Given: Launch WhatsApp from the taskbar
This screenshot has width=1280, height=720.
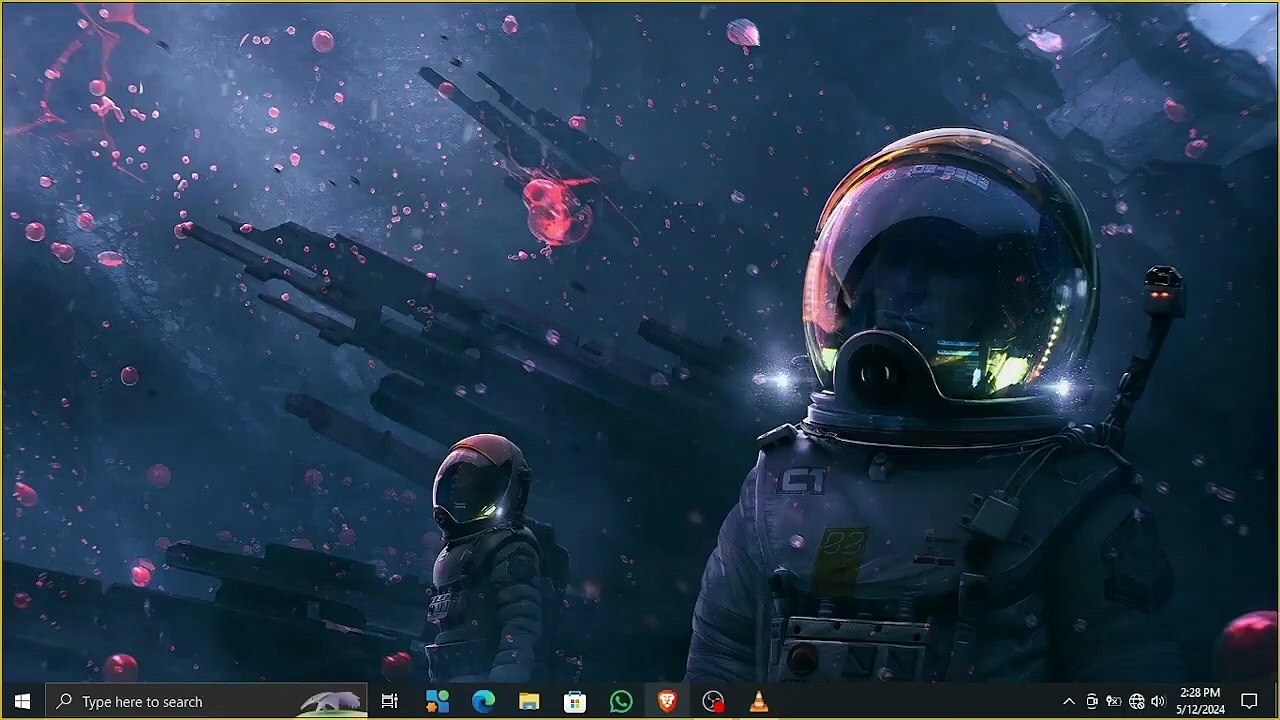Looking at the screenshot, I should (x=621, y=701).
